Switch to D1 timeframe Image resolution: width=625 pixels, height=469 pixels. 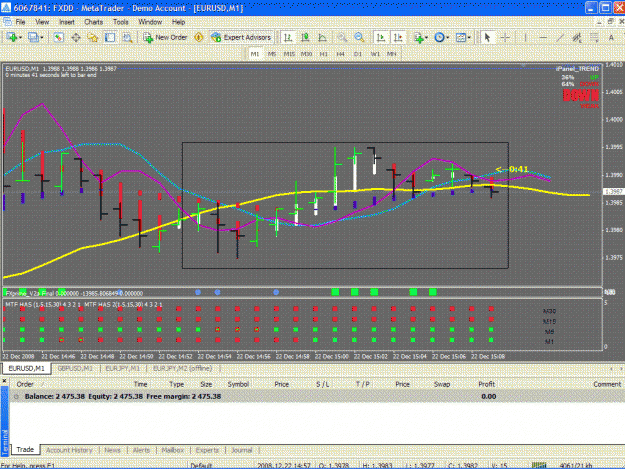(x=358, y=54)
